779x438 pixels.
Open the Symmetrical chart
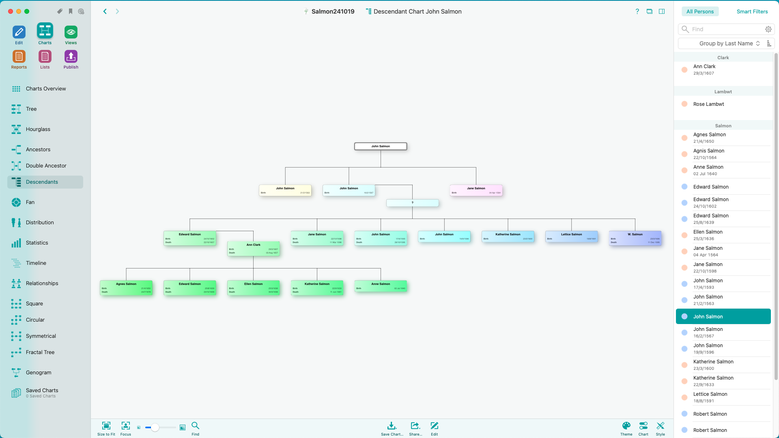(45, 336)
